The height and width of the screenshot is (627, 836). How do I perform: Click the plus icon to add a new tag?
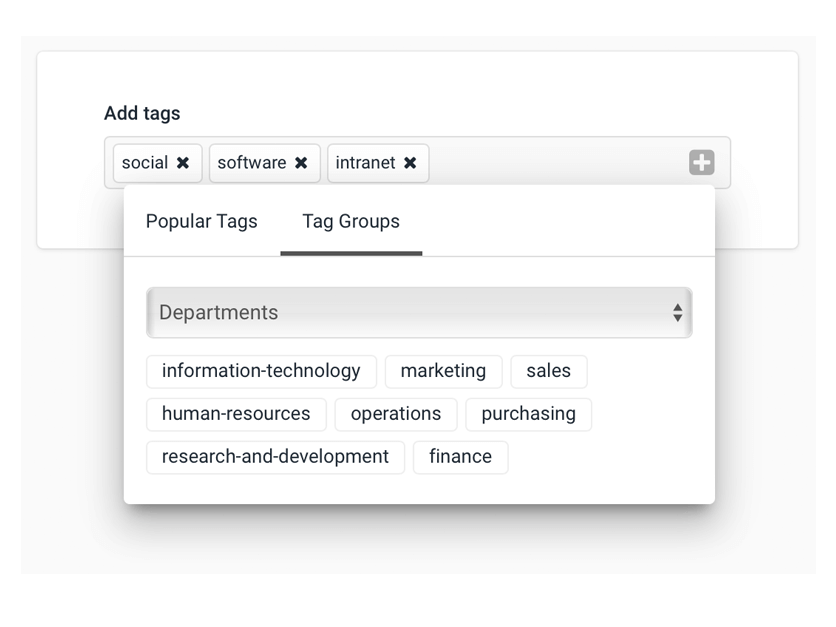tap(701, 163)
